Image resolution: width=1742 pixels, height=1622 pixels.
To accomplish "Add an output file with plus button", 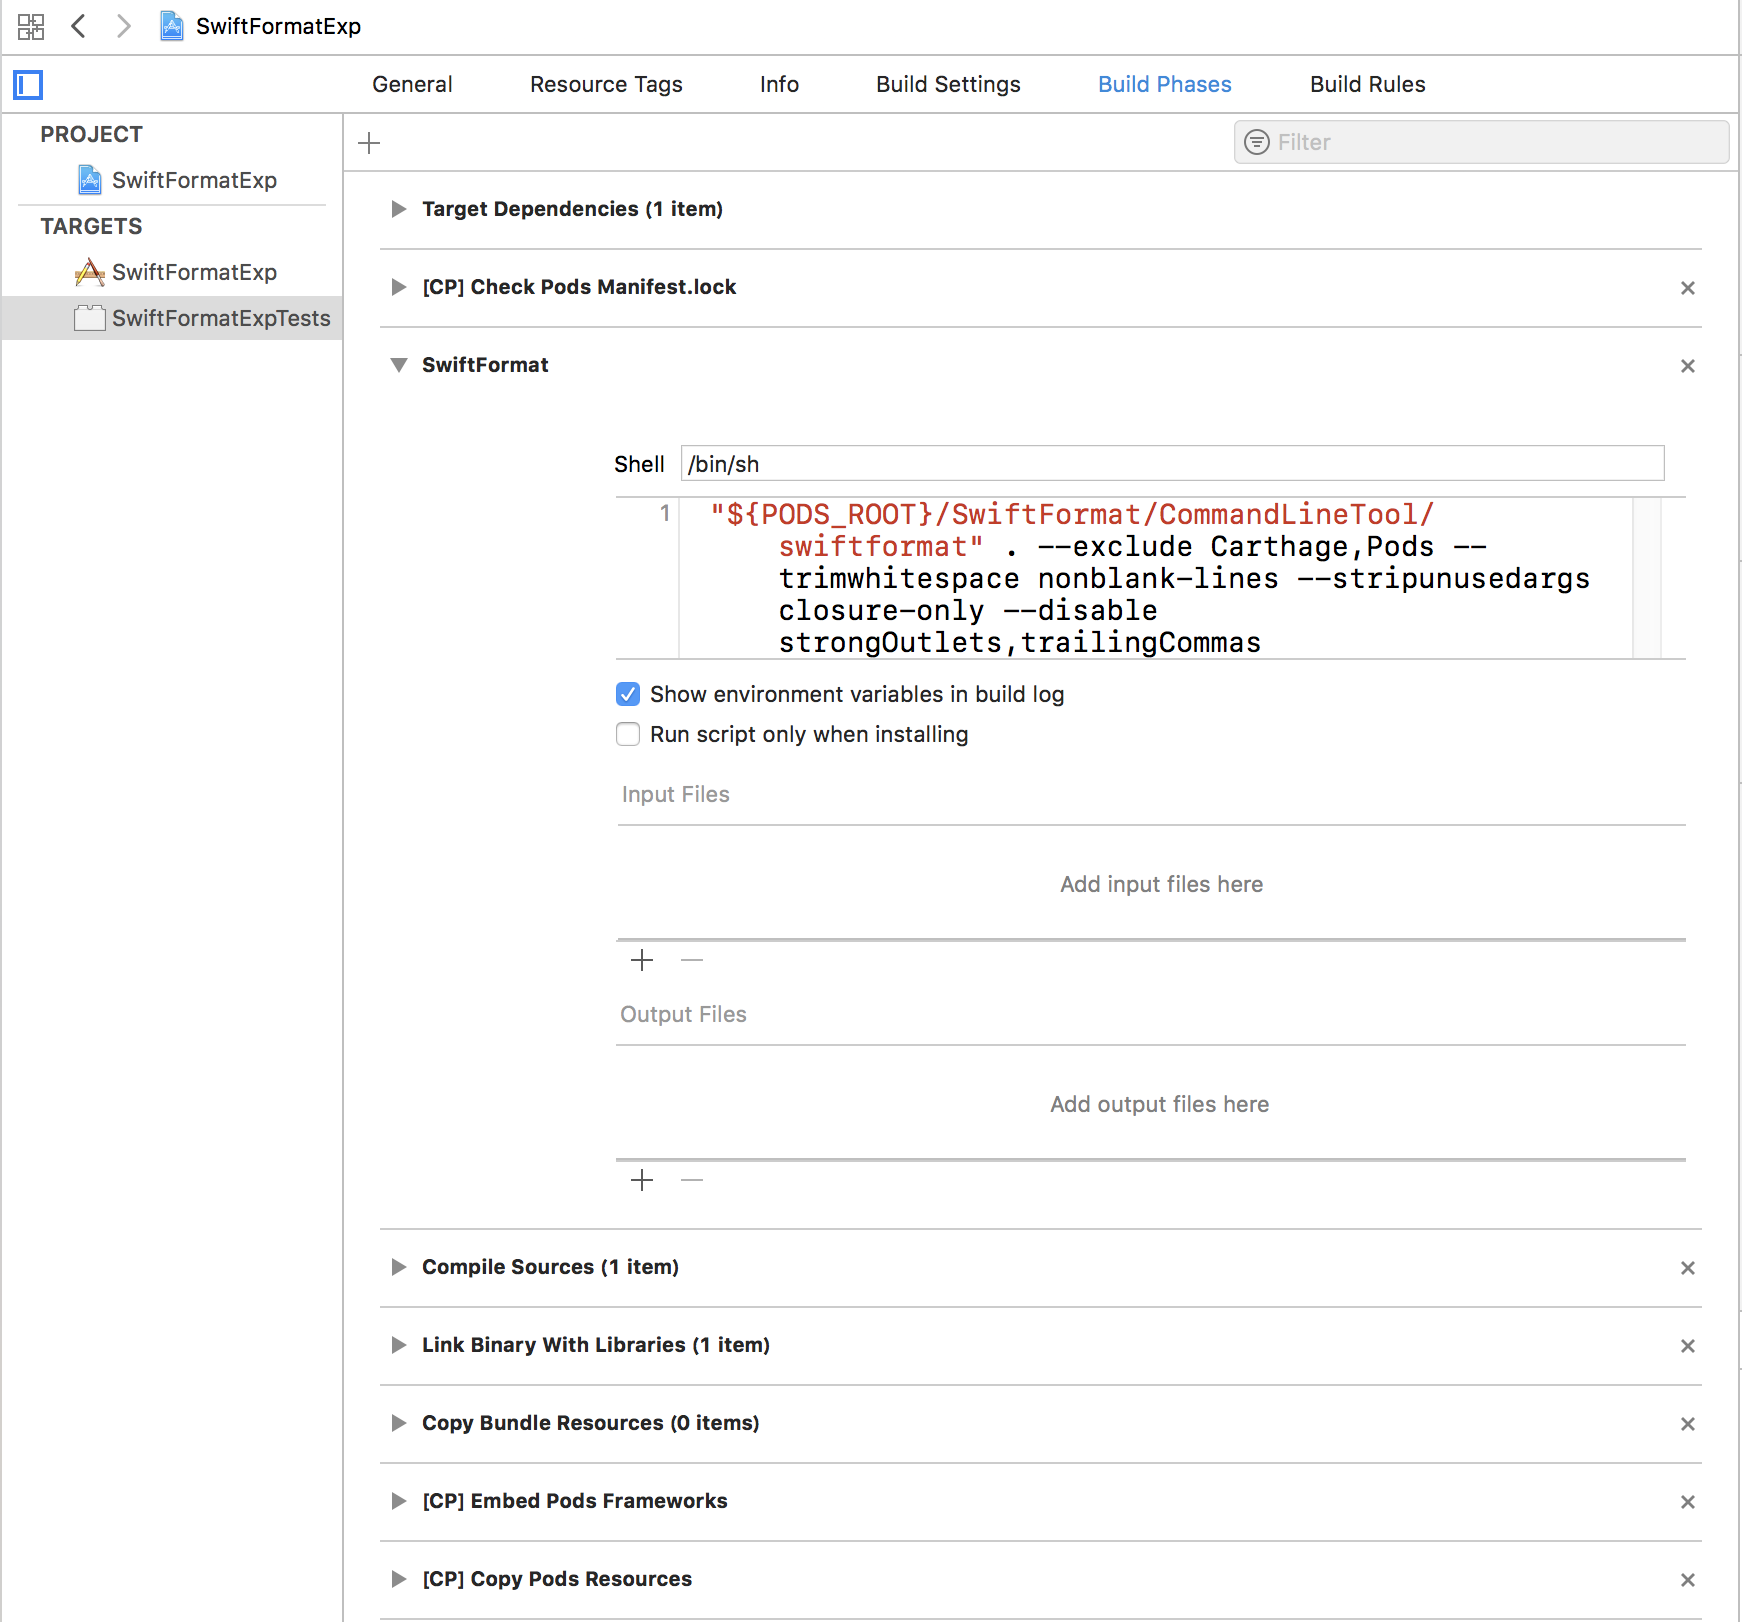I will pos(642,1180).
